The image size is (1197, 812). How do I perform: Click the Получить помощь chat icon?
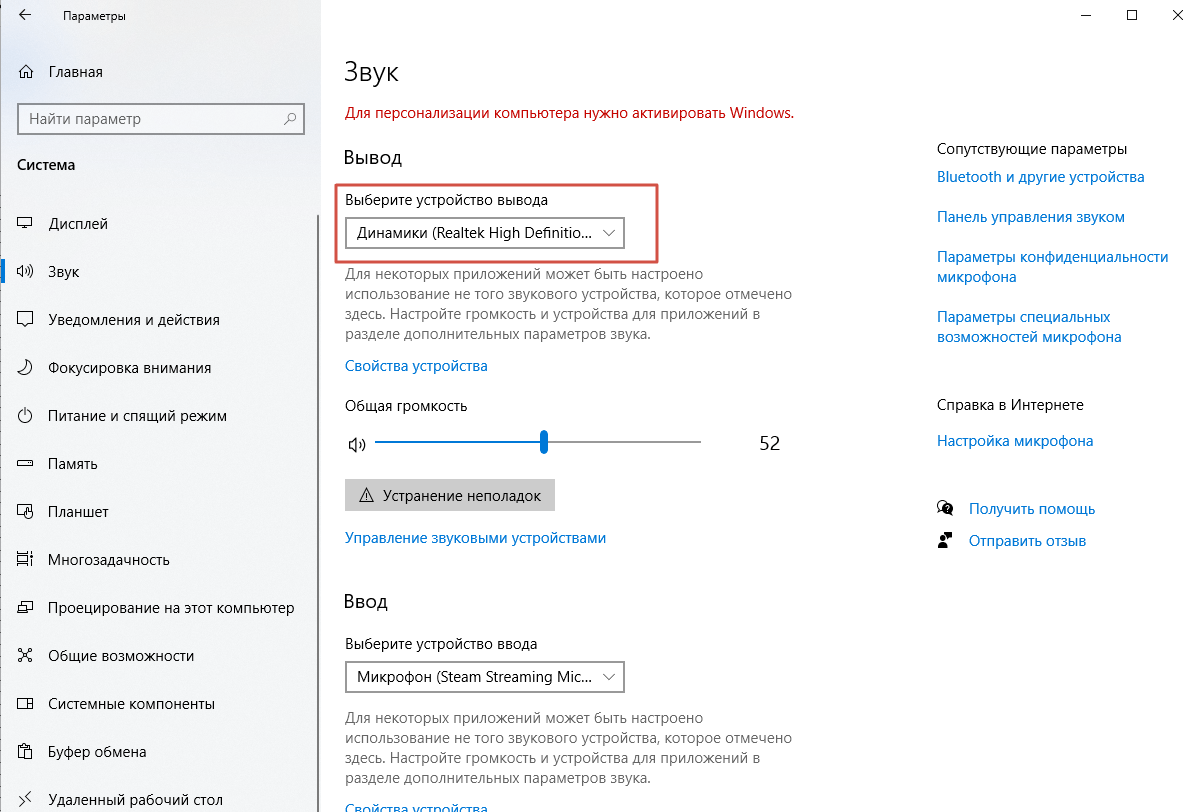pyautogui.click(x=945, y=509)
